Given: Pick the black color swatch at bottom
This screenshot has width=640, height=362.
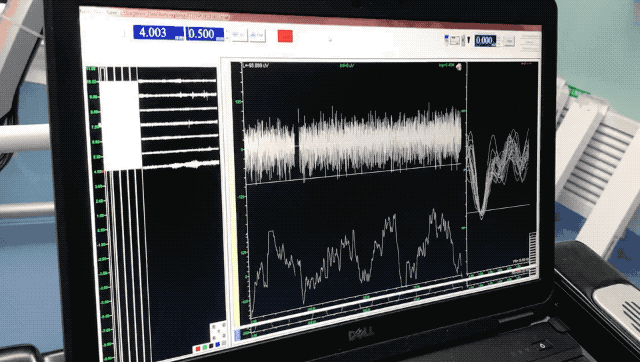Looking at the screenshot, I should click(211, 346).
